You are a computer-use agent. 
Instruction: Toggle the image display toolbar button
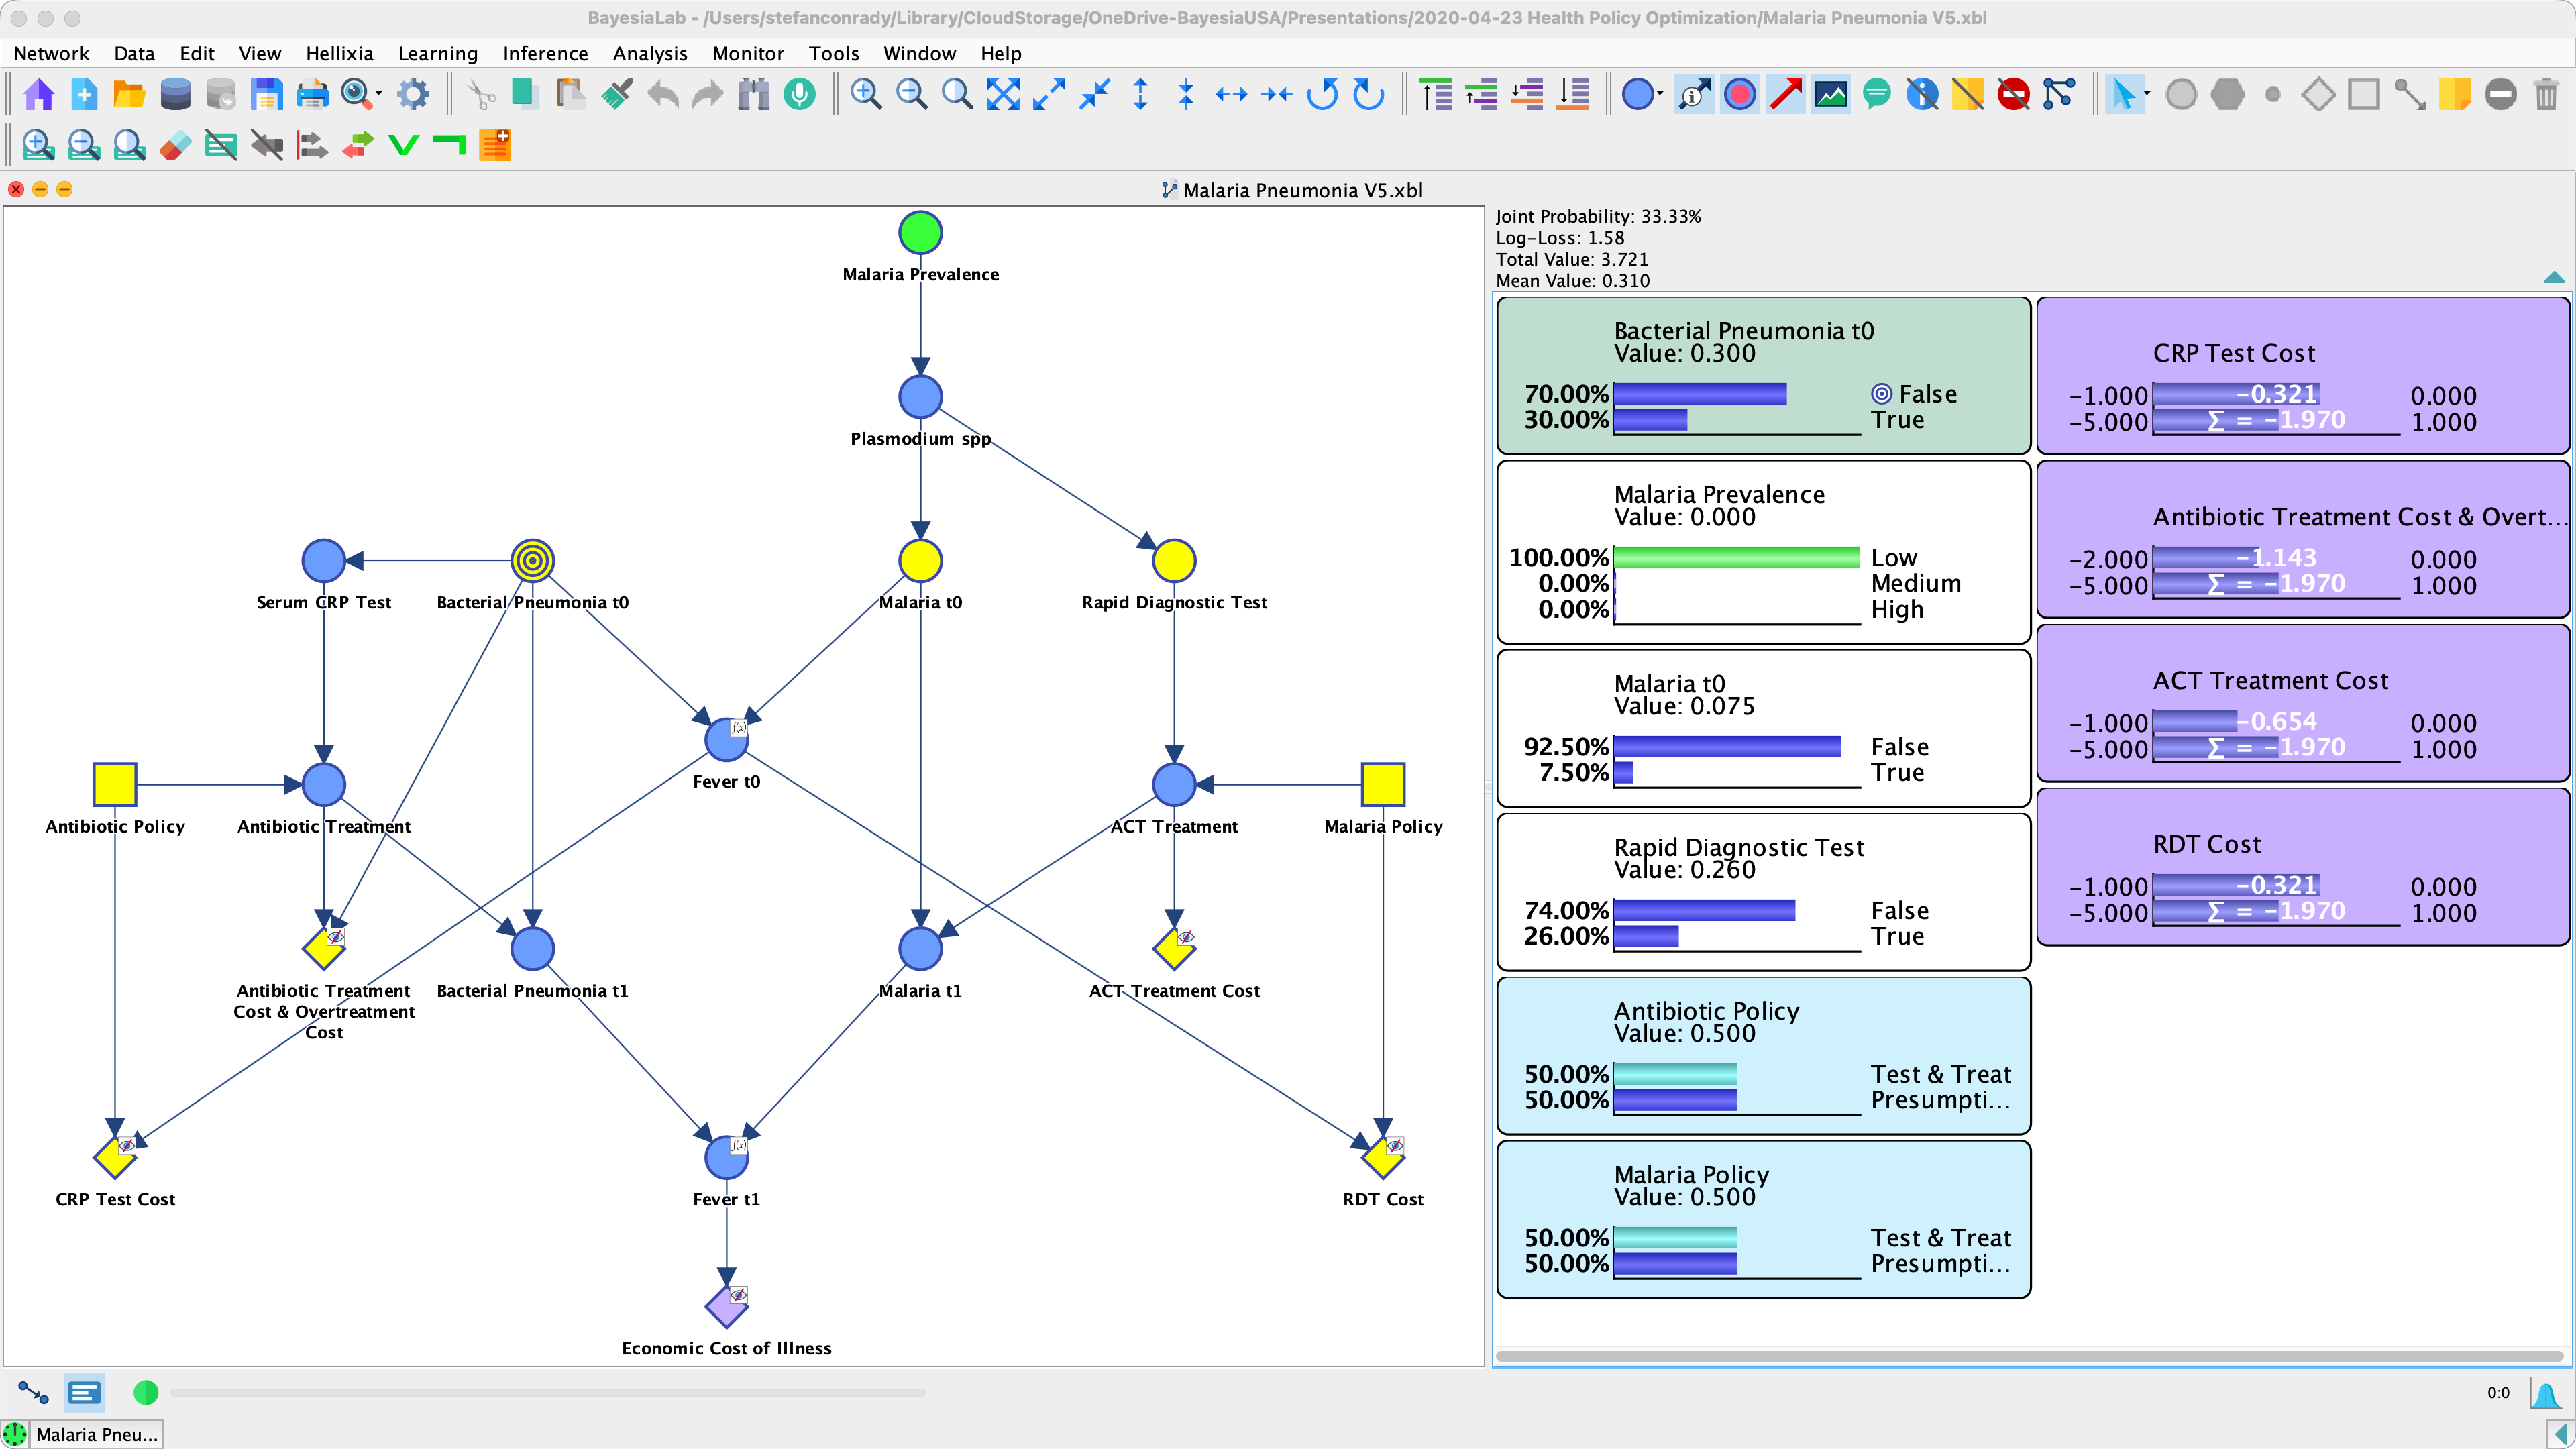1831,95
